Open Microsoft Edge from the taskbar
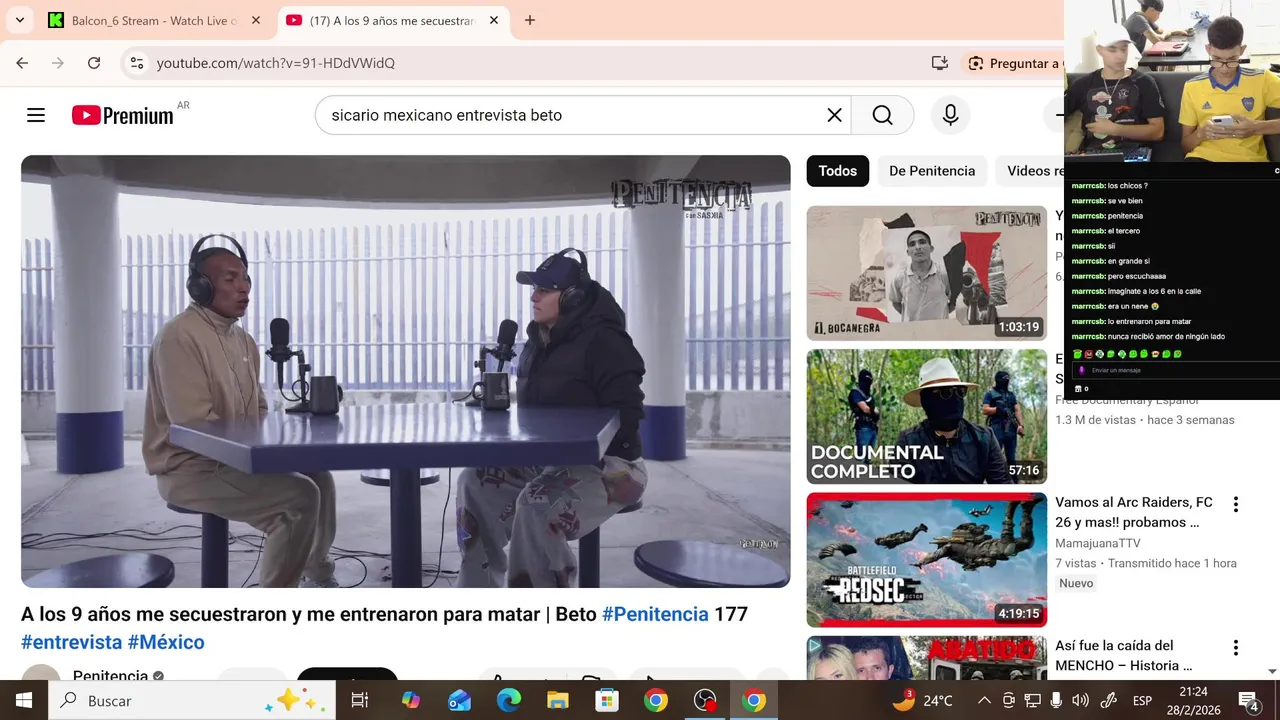The width and height of the screenshot is (1280, 720). point(509,701)
